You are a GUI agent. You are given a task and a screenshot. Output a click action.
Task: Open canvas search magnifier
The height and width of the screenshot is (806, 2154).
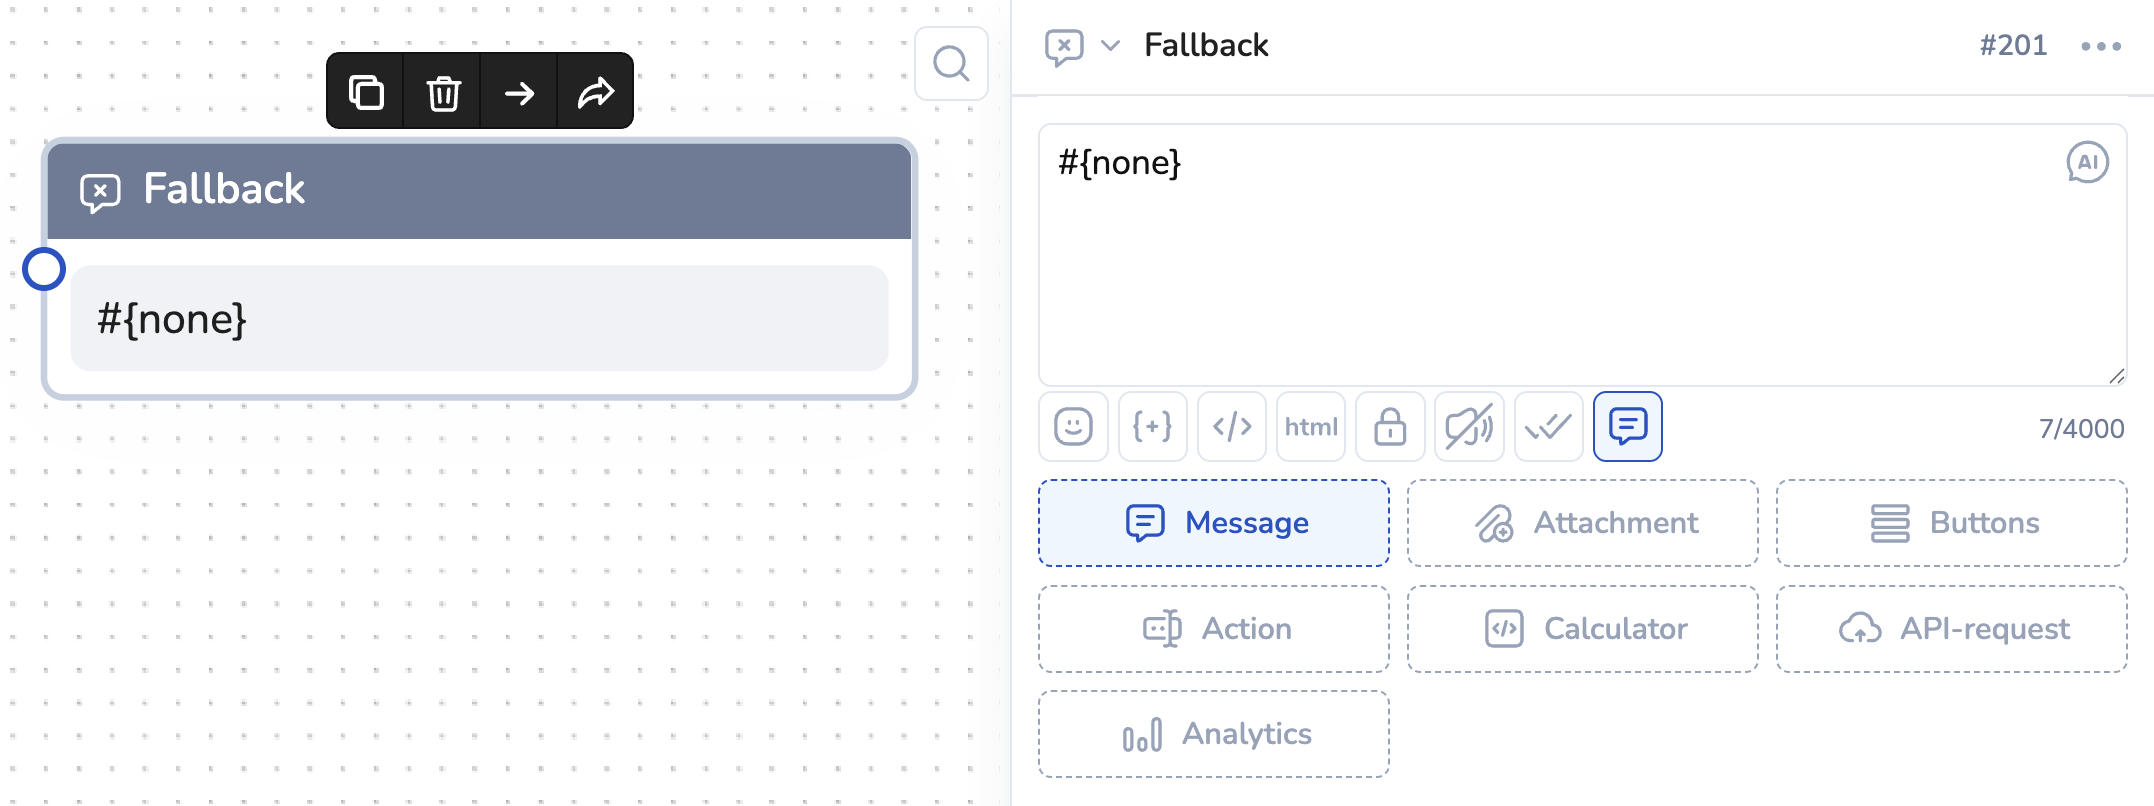(x=951, y=64)
